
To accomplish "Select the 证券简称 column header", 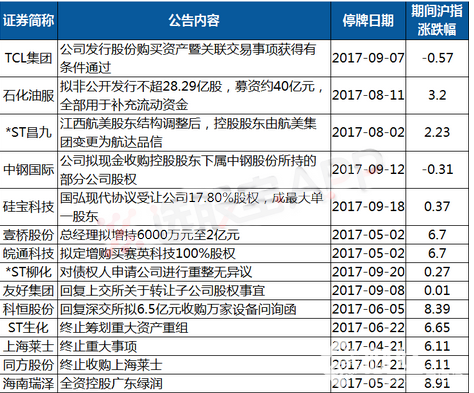I will [28, 20].
